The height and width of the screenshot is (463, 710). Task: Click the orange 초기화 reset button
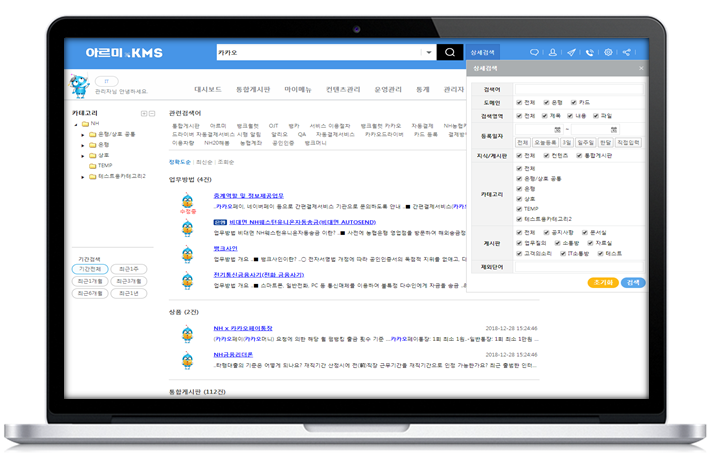coord(602,283)
